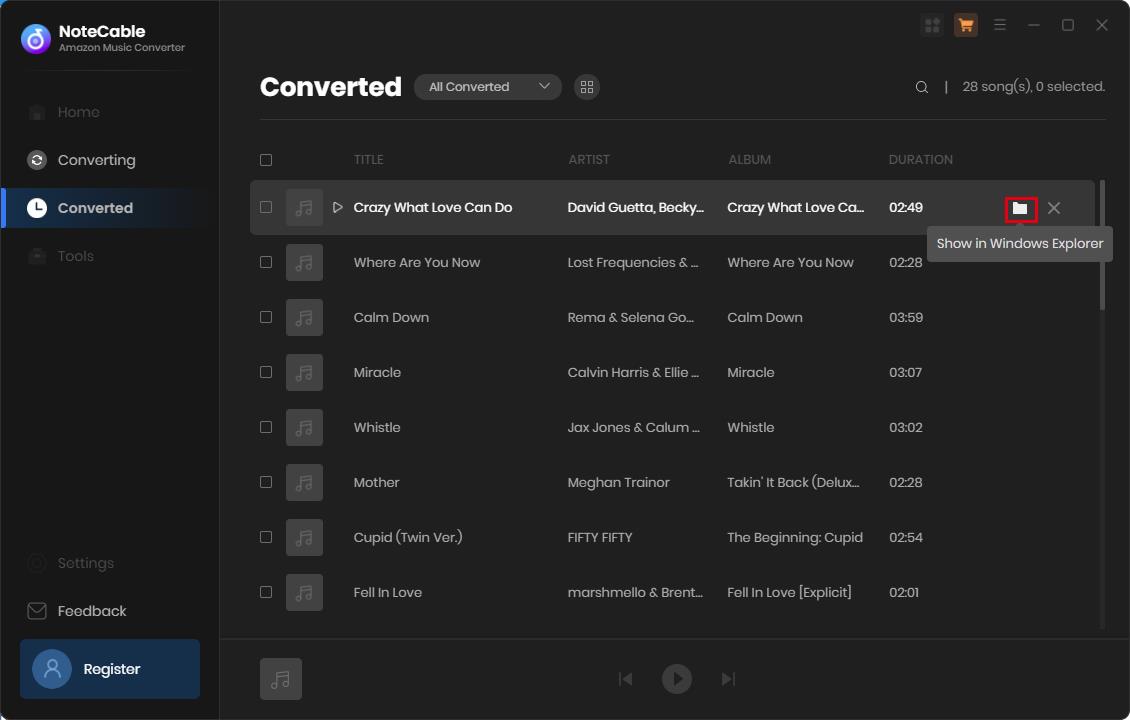
Task: Open the hamburger menu in the title bar
Action: [x=1000, y=25]
